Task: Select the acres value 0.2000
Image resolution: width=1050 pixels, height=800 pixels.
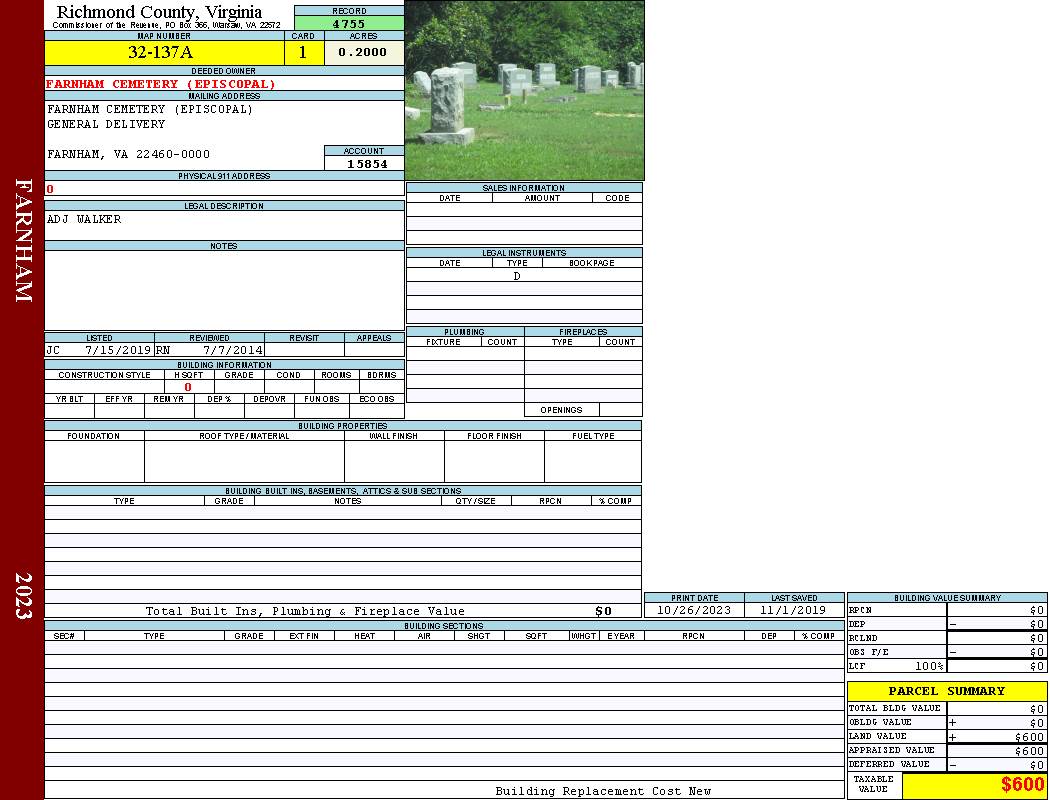Action: pos(363,53)
